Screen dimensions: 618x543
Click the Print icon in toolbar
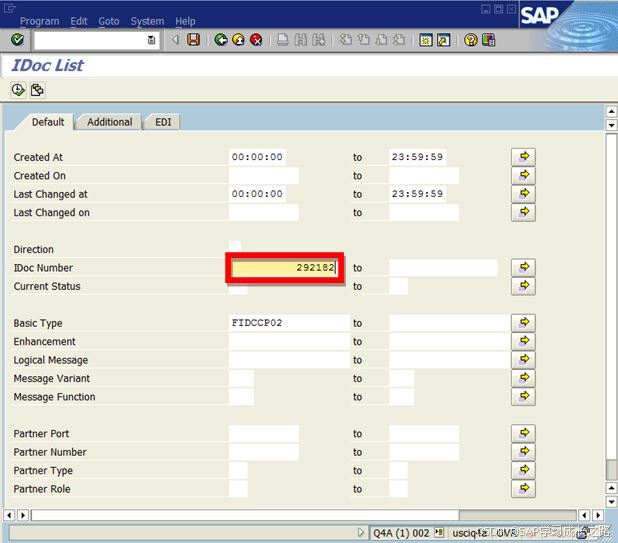coord(283,40)
